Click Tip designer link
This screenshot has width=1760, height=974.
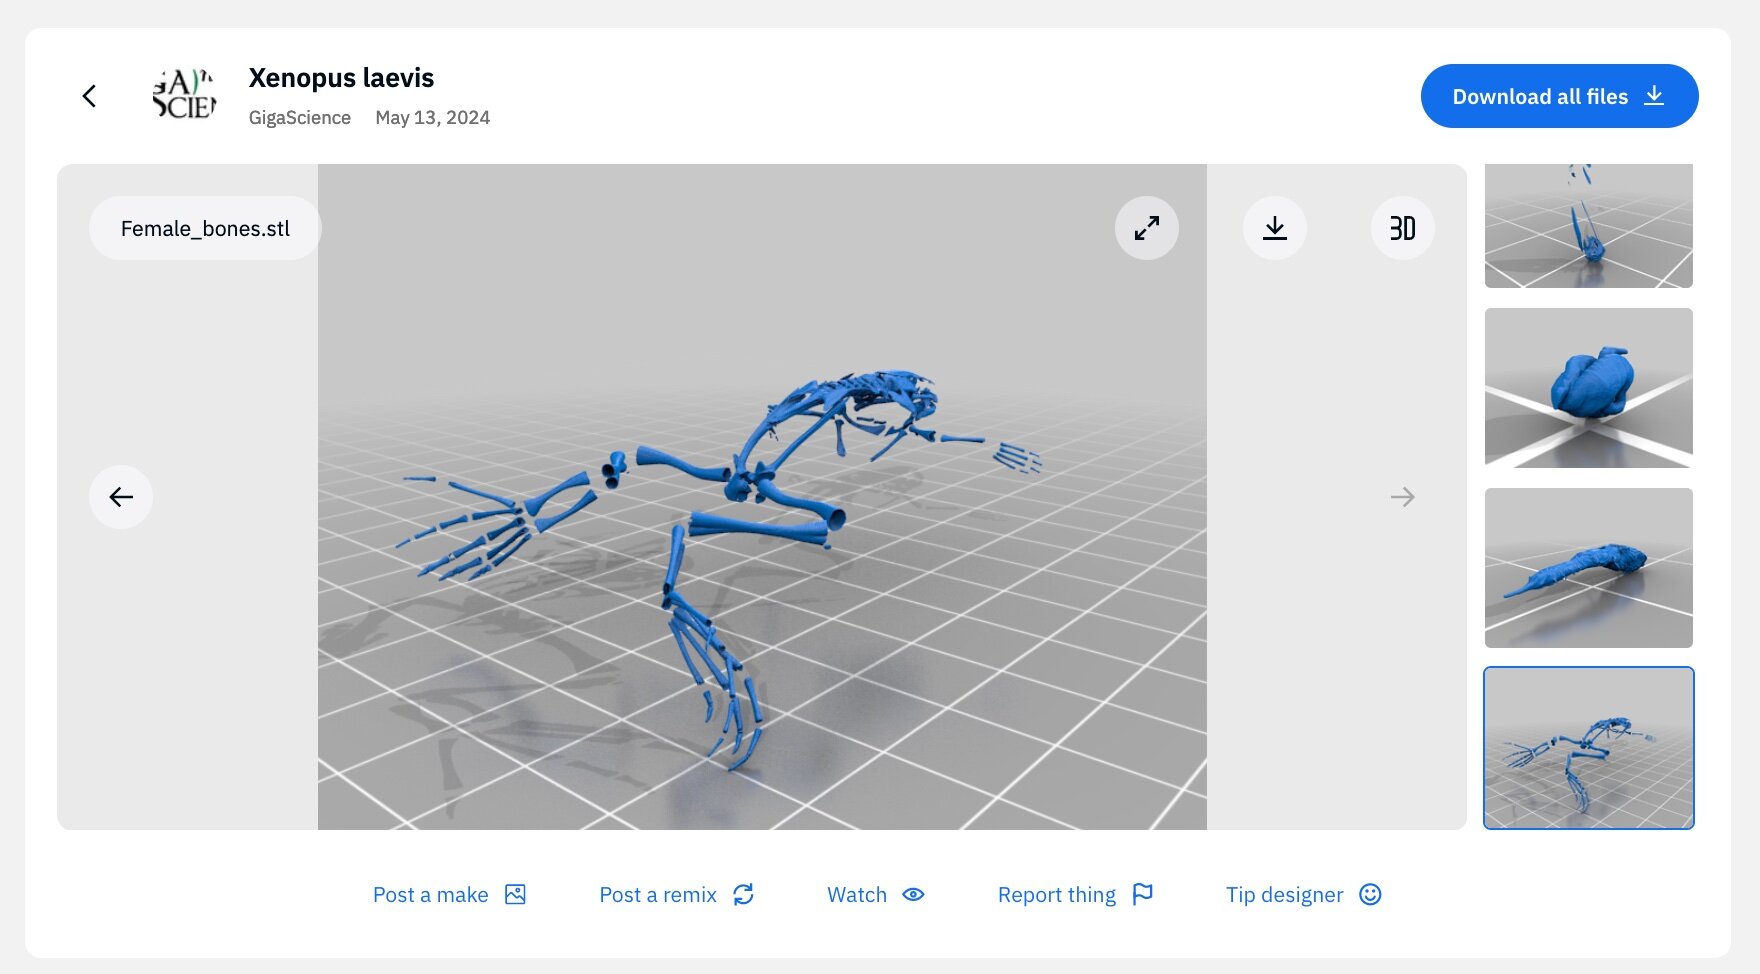(1304, 895)
